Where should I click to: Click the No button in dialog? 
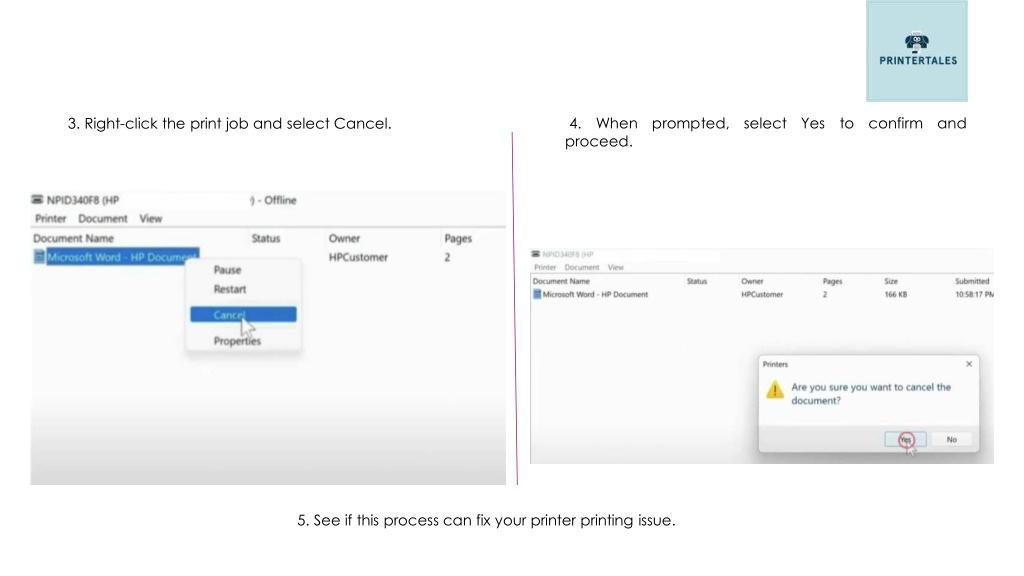click(x=952, y=440)
